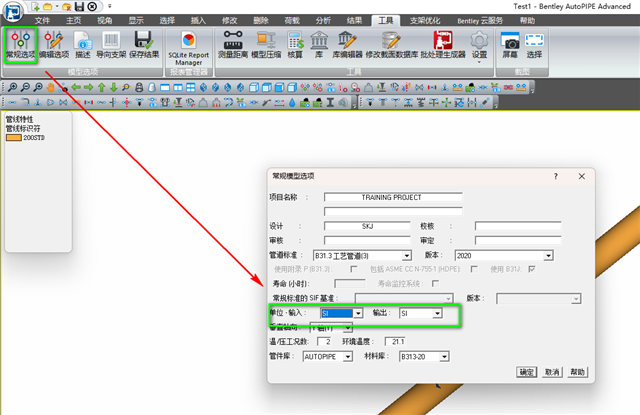This screenshot has width=640, height=415.
Task: Toggle 使用 B31J checkbox
Action: tap(531, 269)
